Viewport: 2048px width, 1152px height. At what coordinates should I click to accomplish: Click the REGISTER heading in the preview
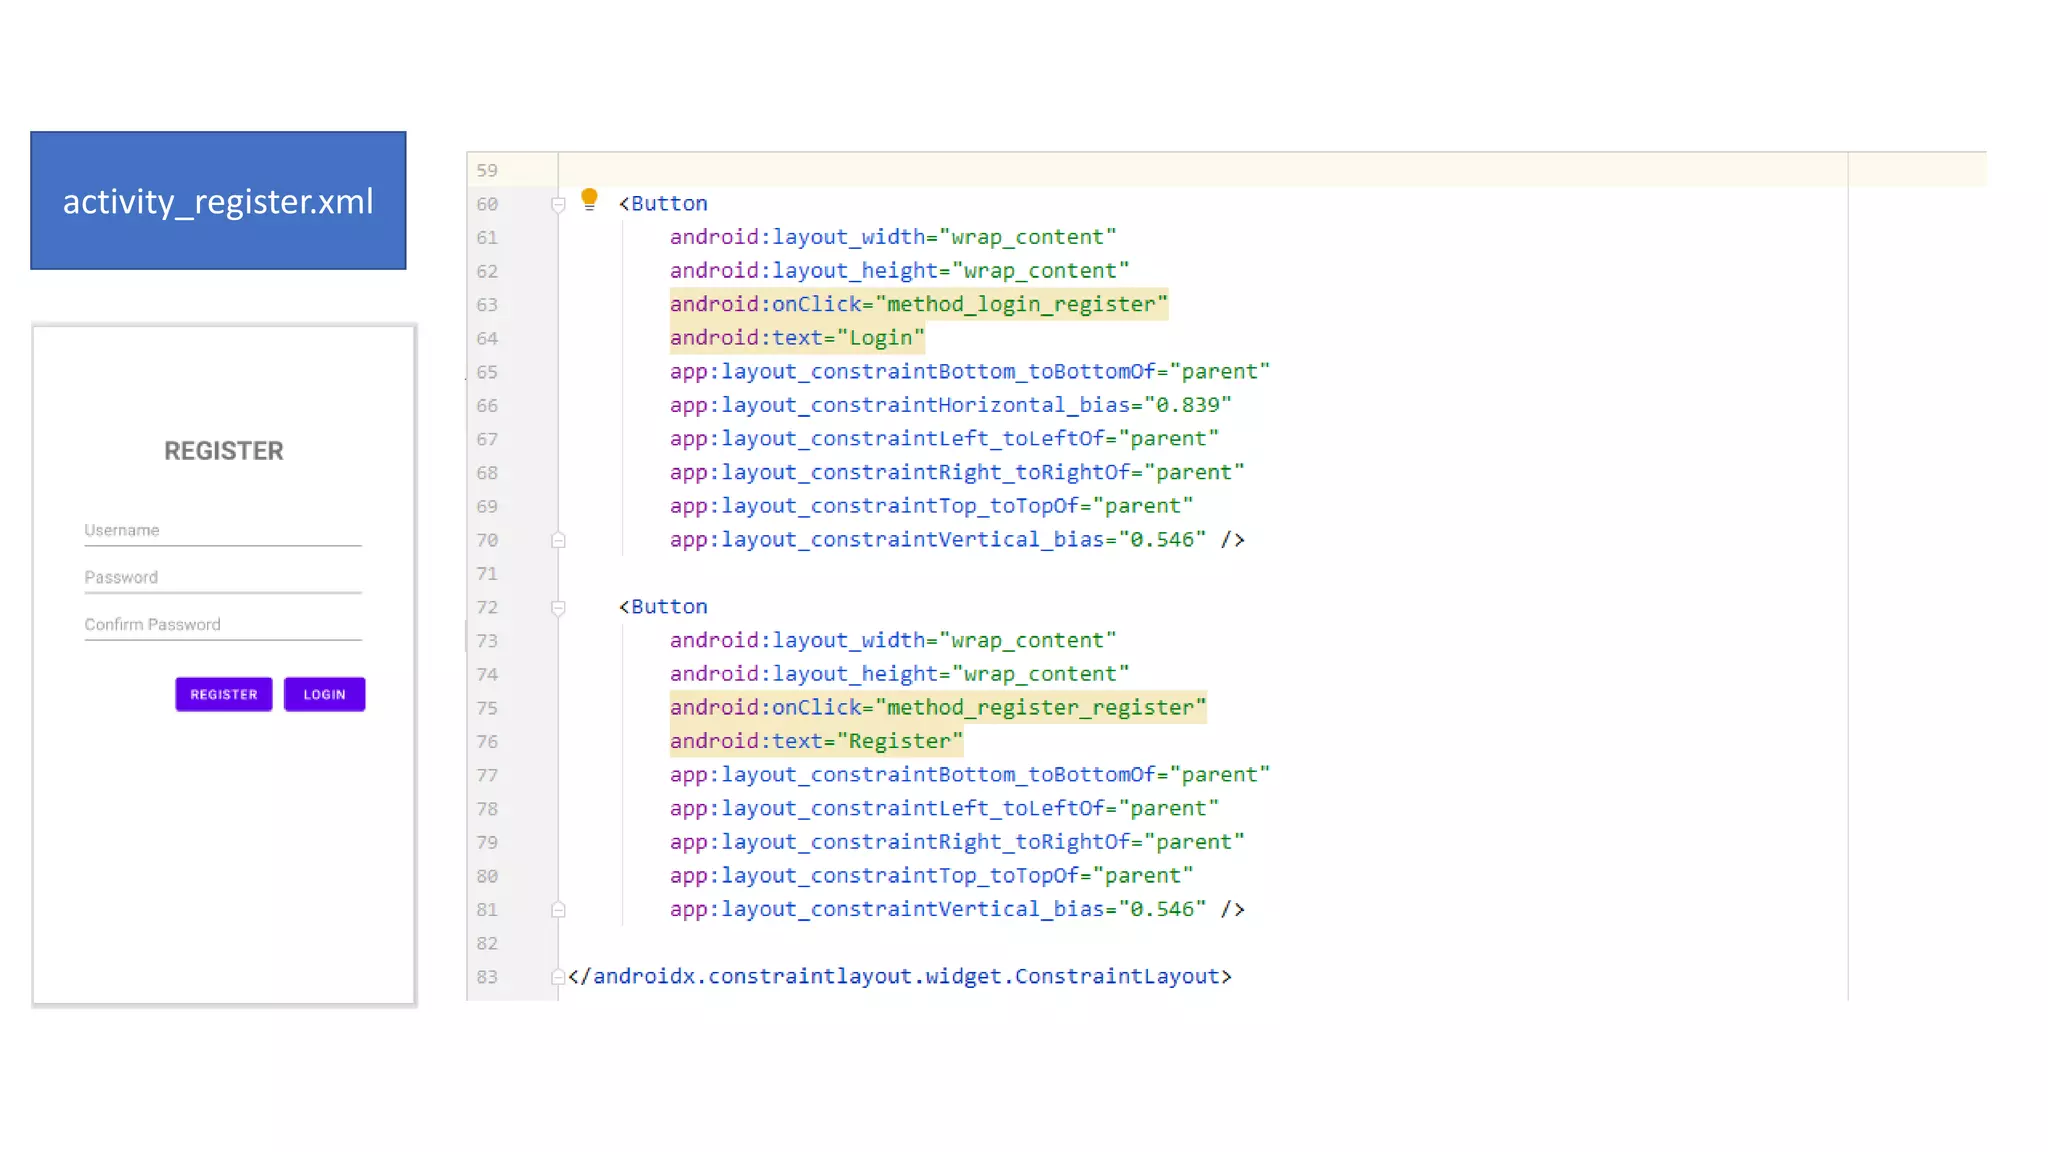[224, 451]
